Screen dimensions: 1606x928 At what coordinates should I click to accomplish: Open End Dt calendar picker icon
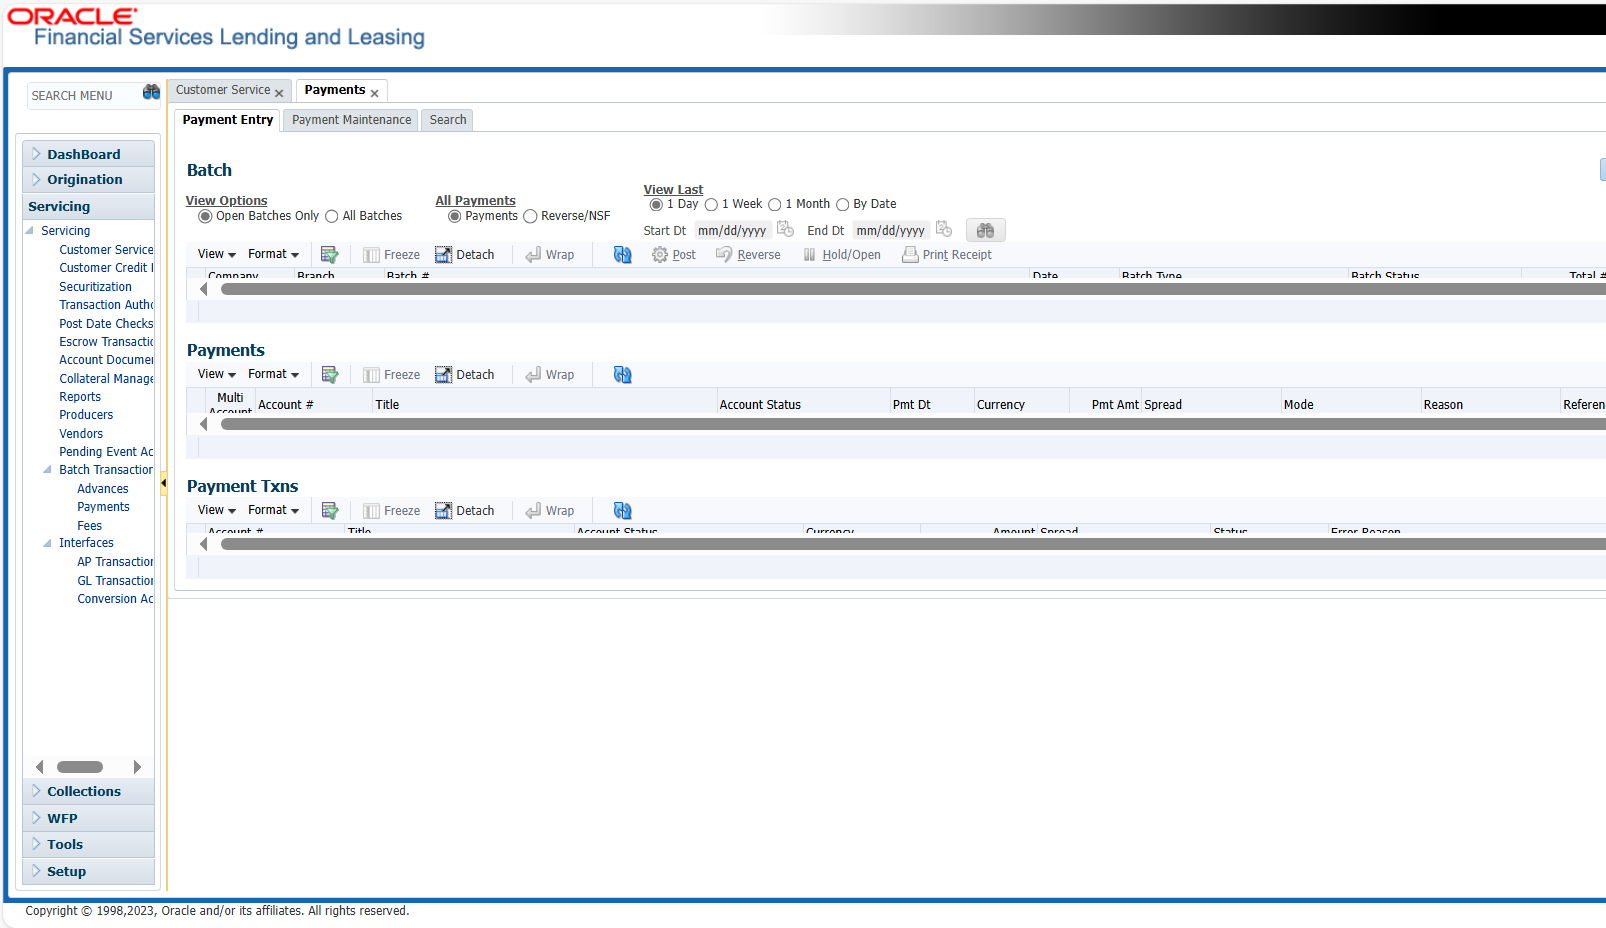pos(943,229)
